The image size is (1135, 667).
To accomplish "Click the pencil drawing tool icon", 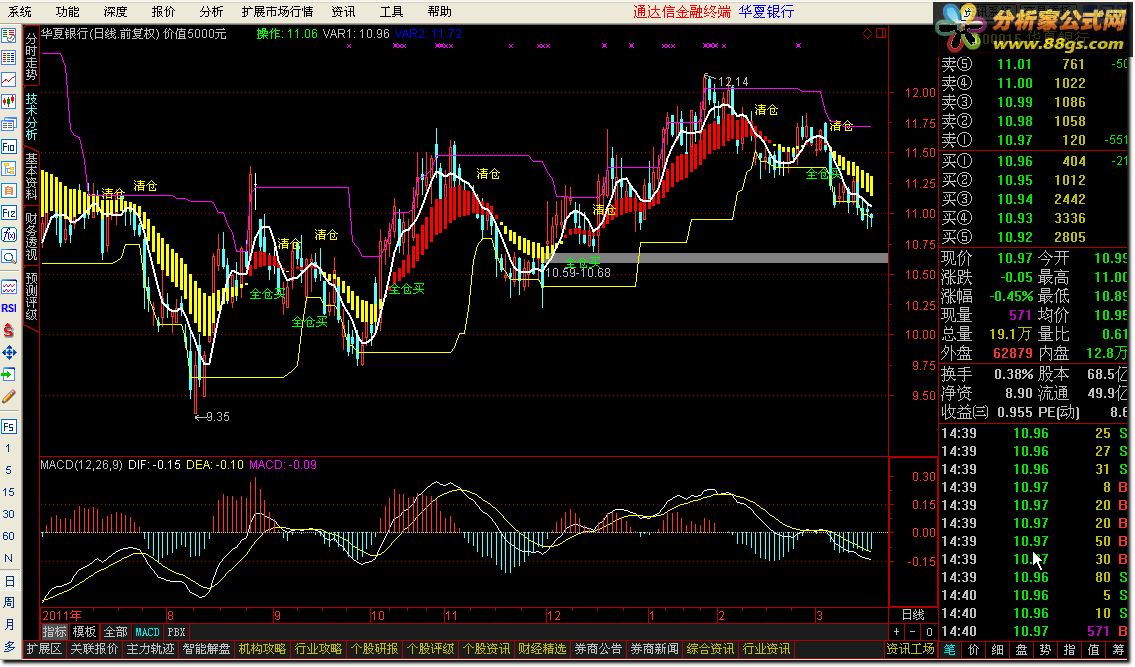I will coord(9,397).
